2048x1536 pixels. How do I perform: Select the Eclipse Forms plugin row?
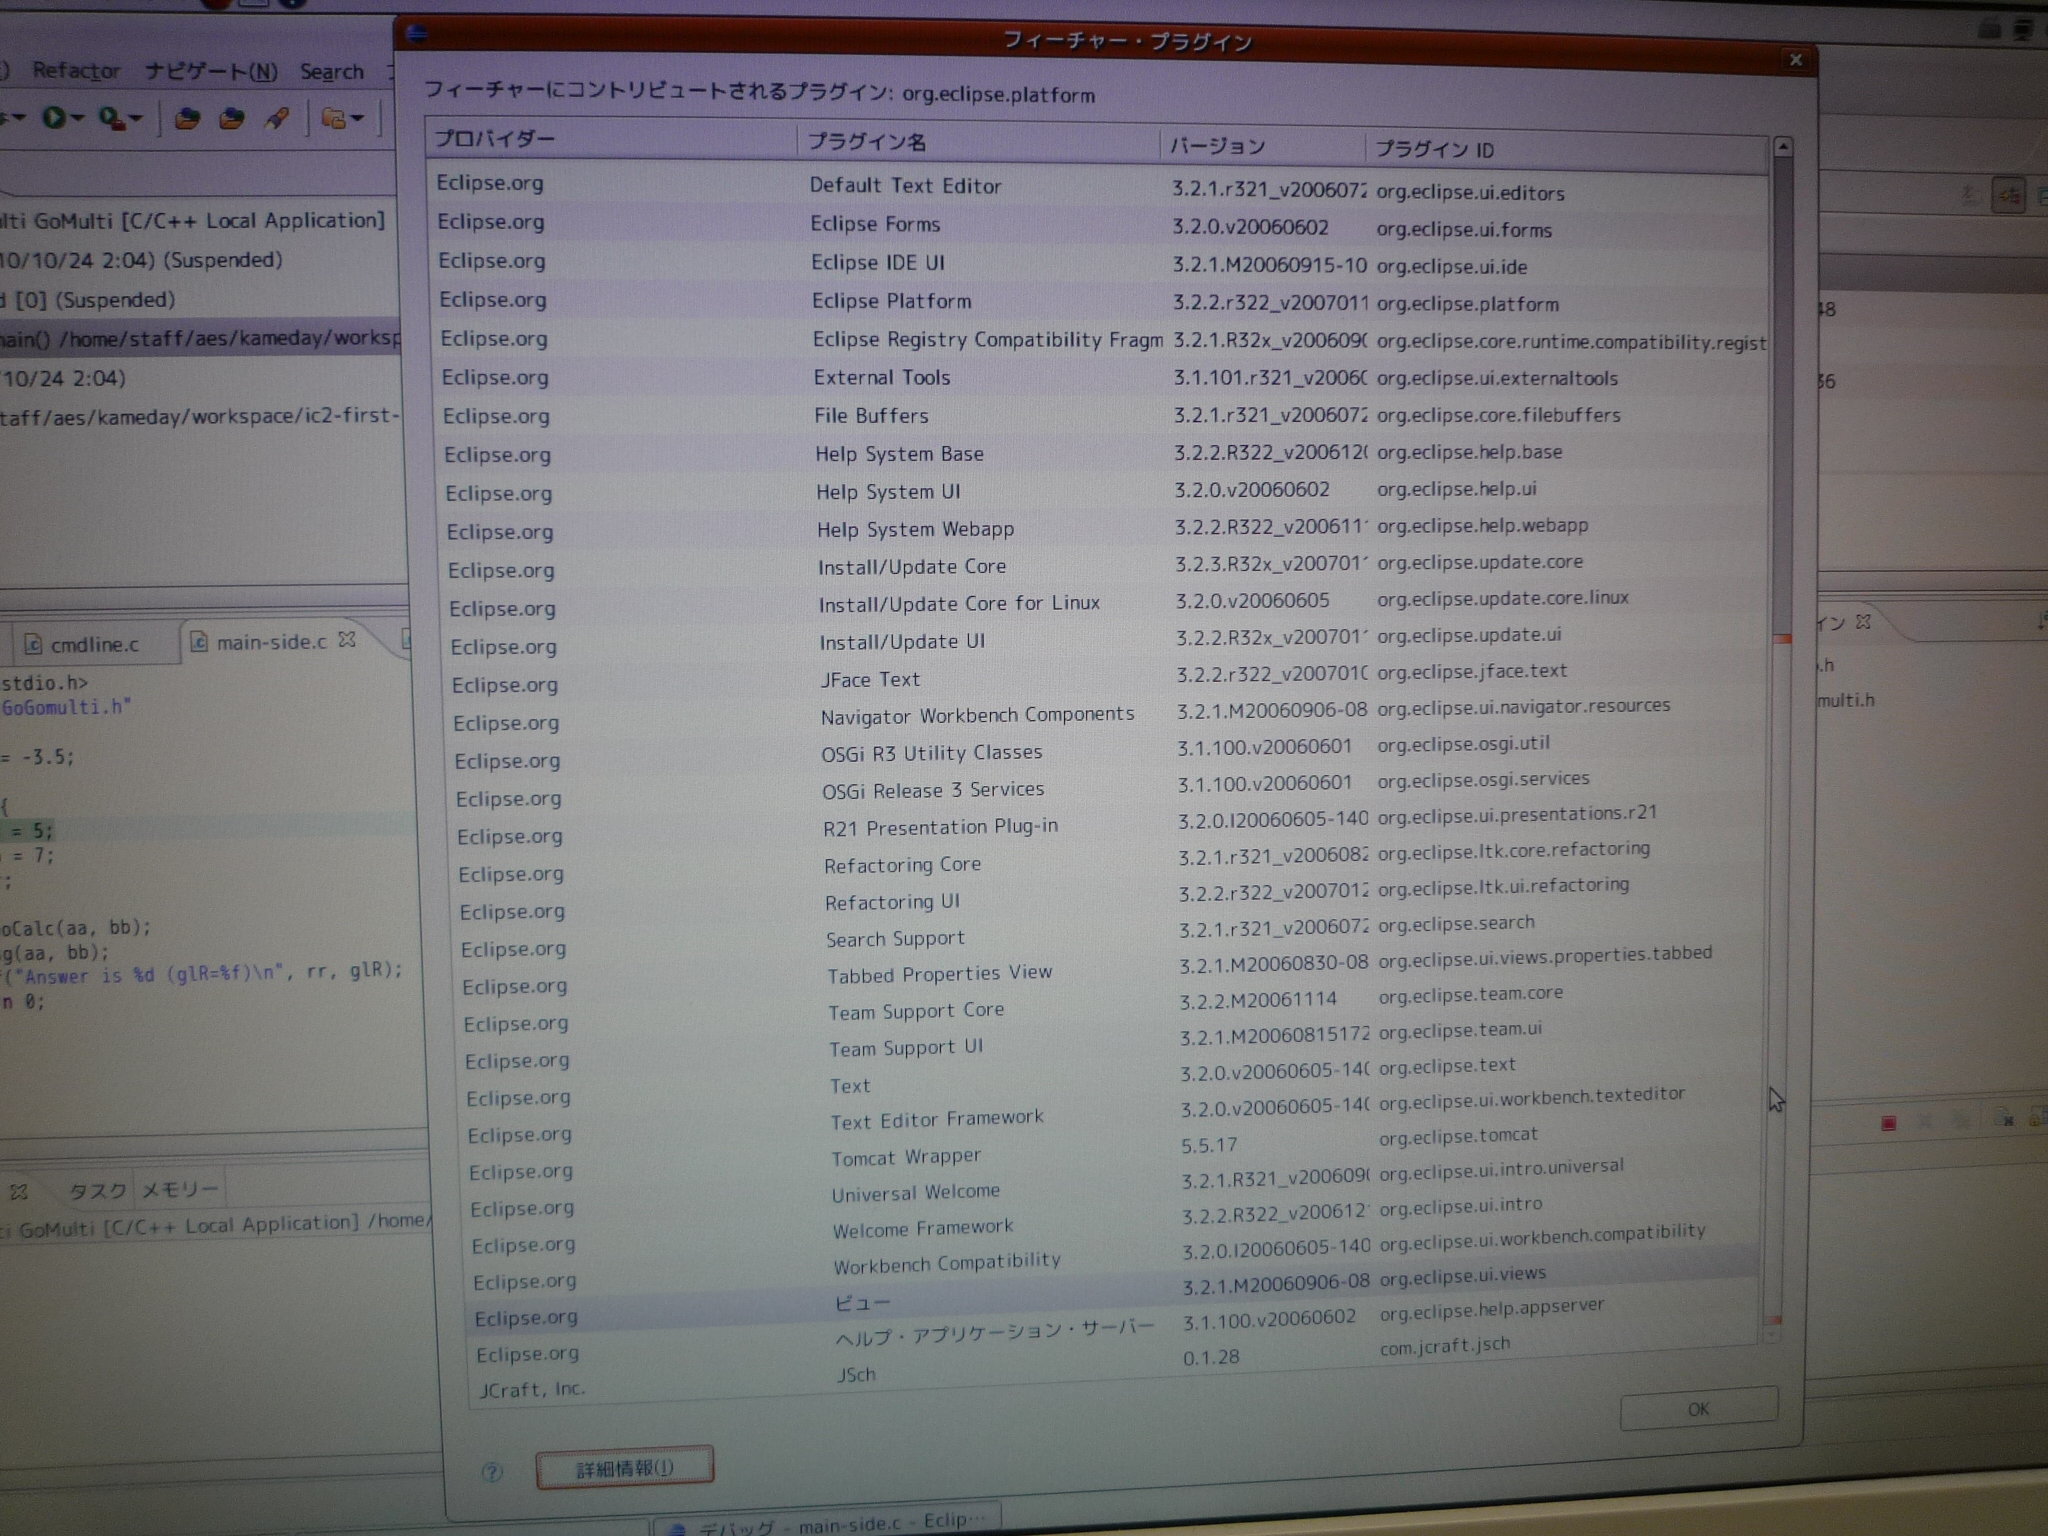pyautogui.click(x=1100, y=225)
